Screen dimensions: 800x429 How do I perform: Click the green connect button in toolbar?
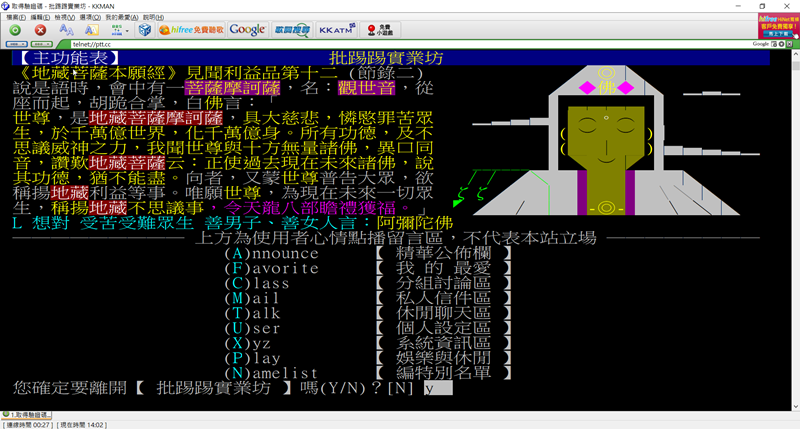click(x=15, y=30)
